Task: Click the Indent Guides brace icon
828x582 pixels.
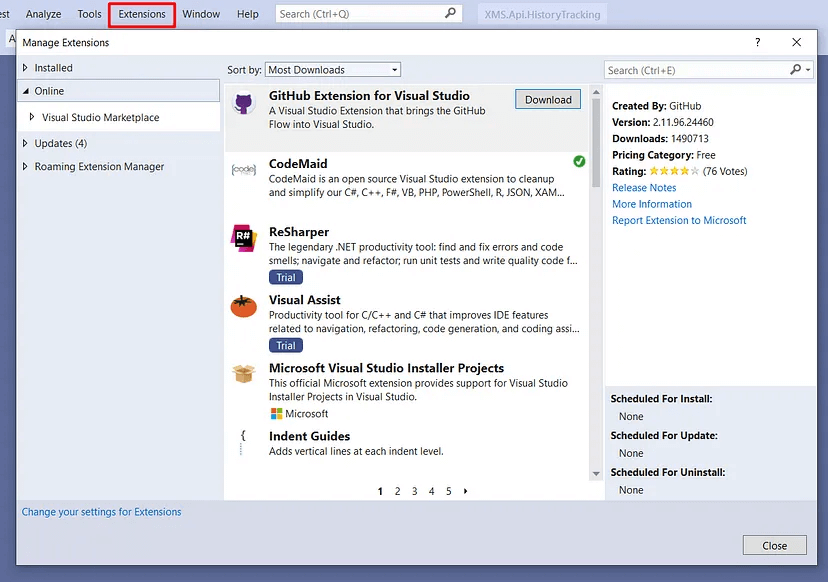Action: [243, 437]
